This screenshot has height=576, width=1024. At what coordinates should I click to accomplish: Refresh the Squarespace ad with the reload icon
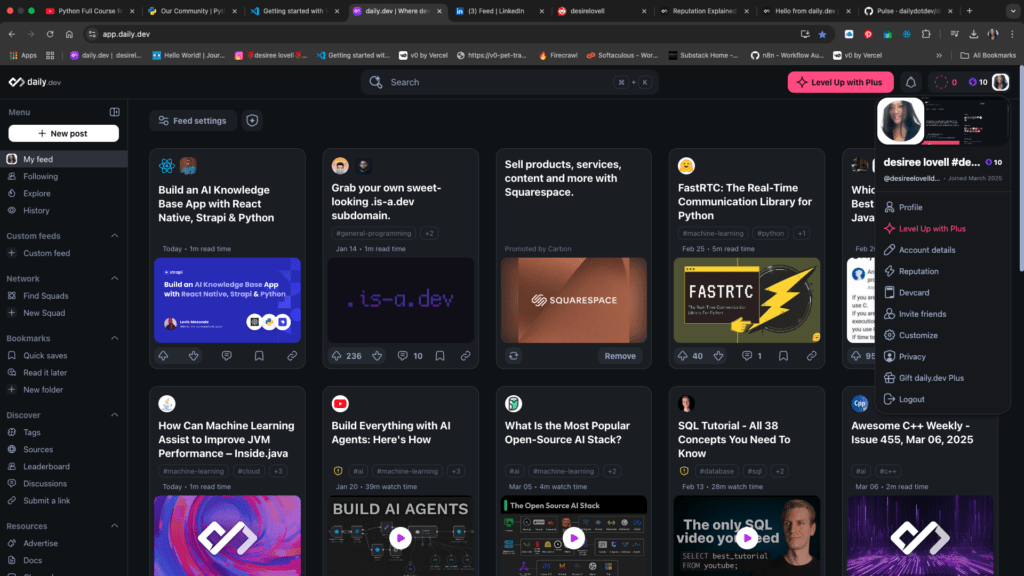point(514,356)
